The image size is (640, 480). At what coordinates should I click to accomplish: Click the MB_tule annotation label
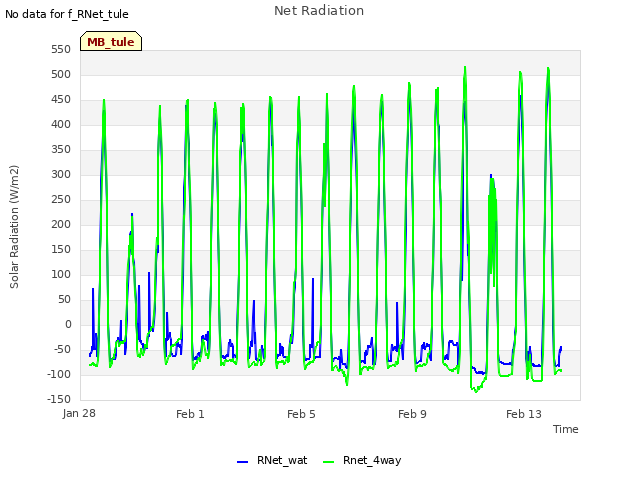(111, 41)
